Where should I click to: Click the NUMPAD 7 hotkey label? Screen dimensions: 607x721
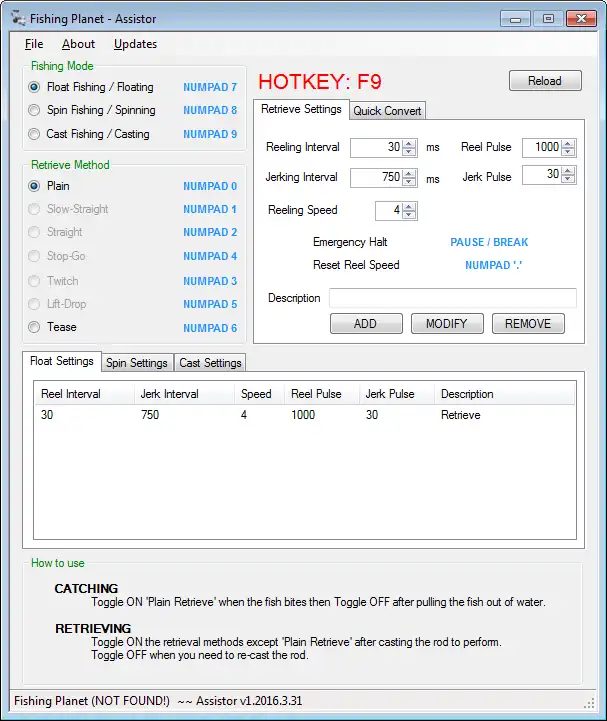[x=210, y=87]
